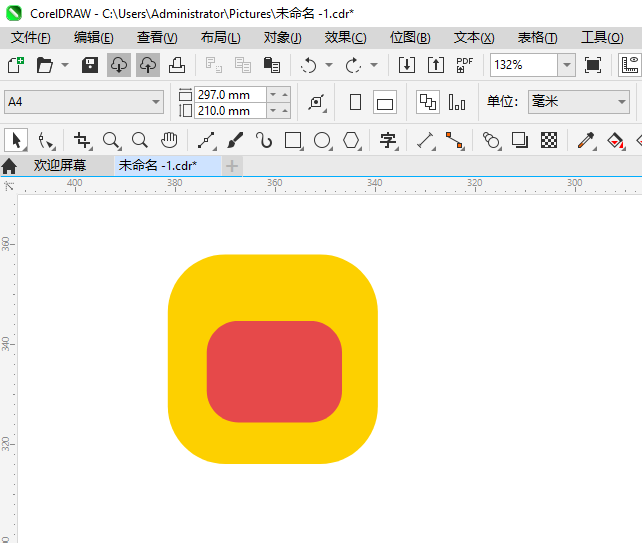Select the Interactive Fill tool

pos(615,140)
